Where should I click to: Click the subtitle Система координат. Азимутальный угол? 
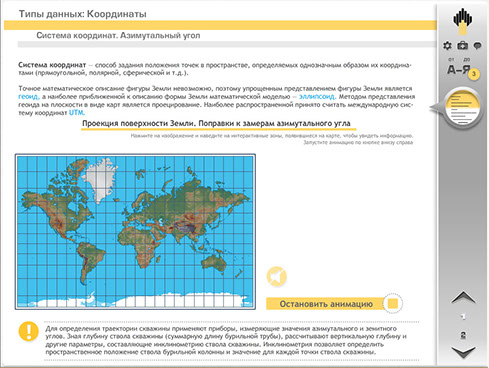[x=118, y=35]
